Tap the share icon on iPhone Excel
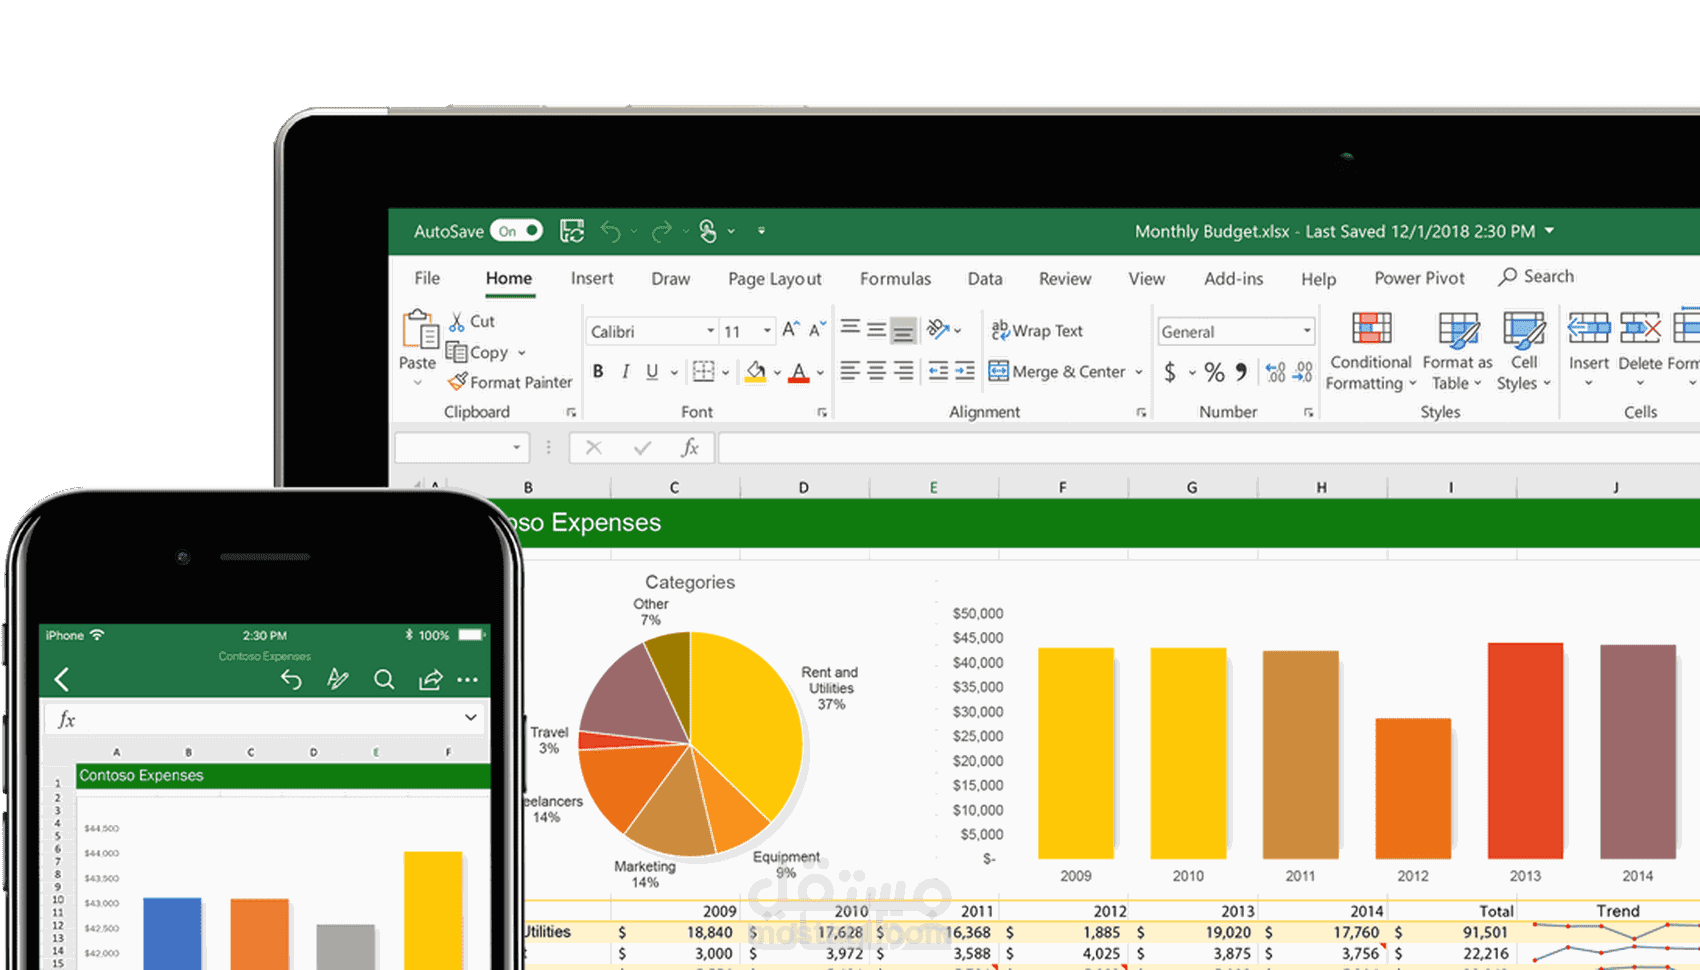 pyautogui.click(x=430, y=680)
